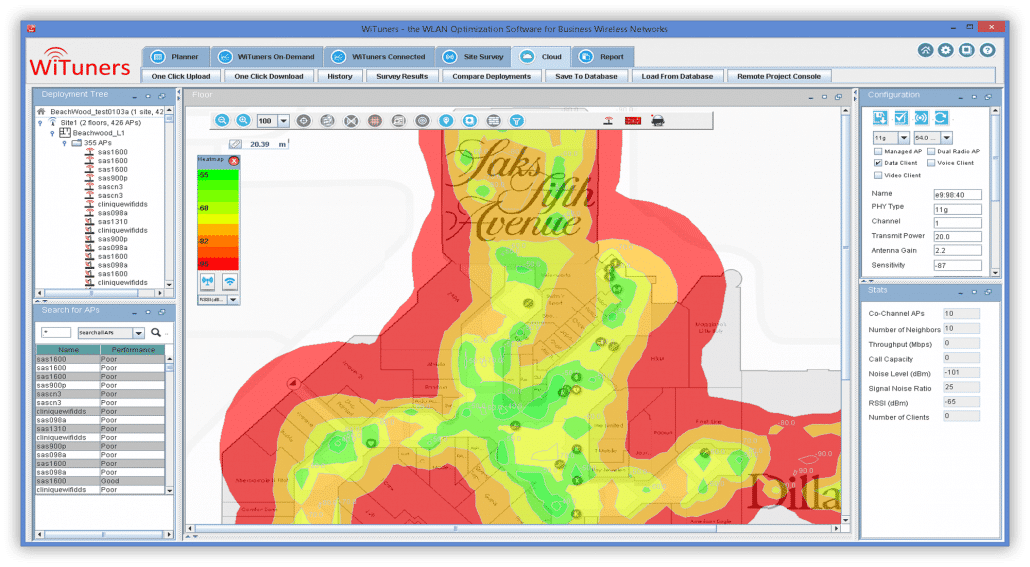Open the RSSI heatmap type dropdown

point(233,300)
